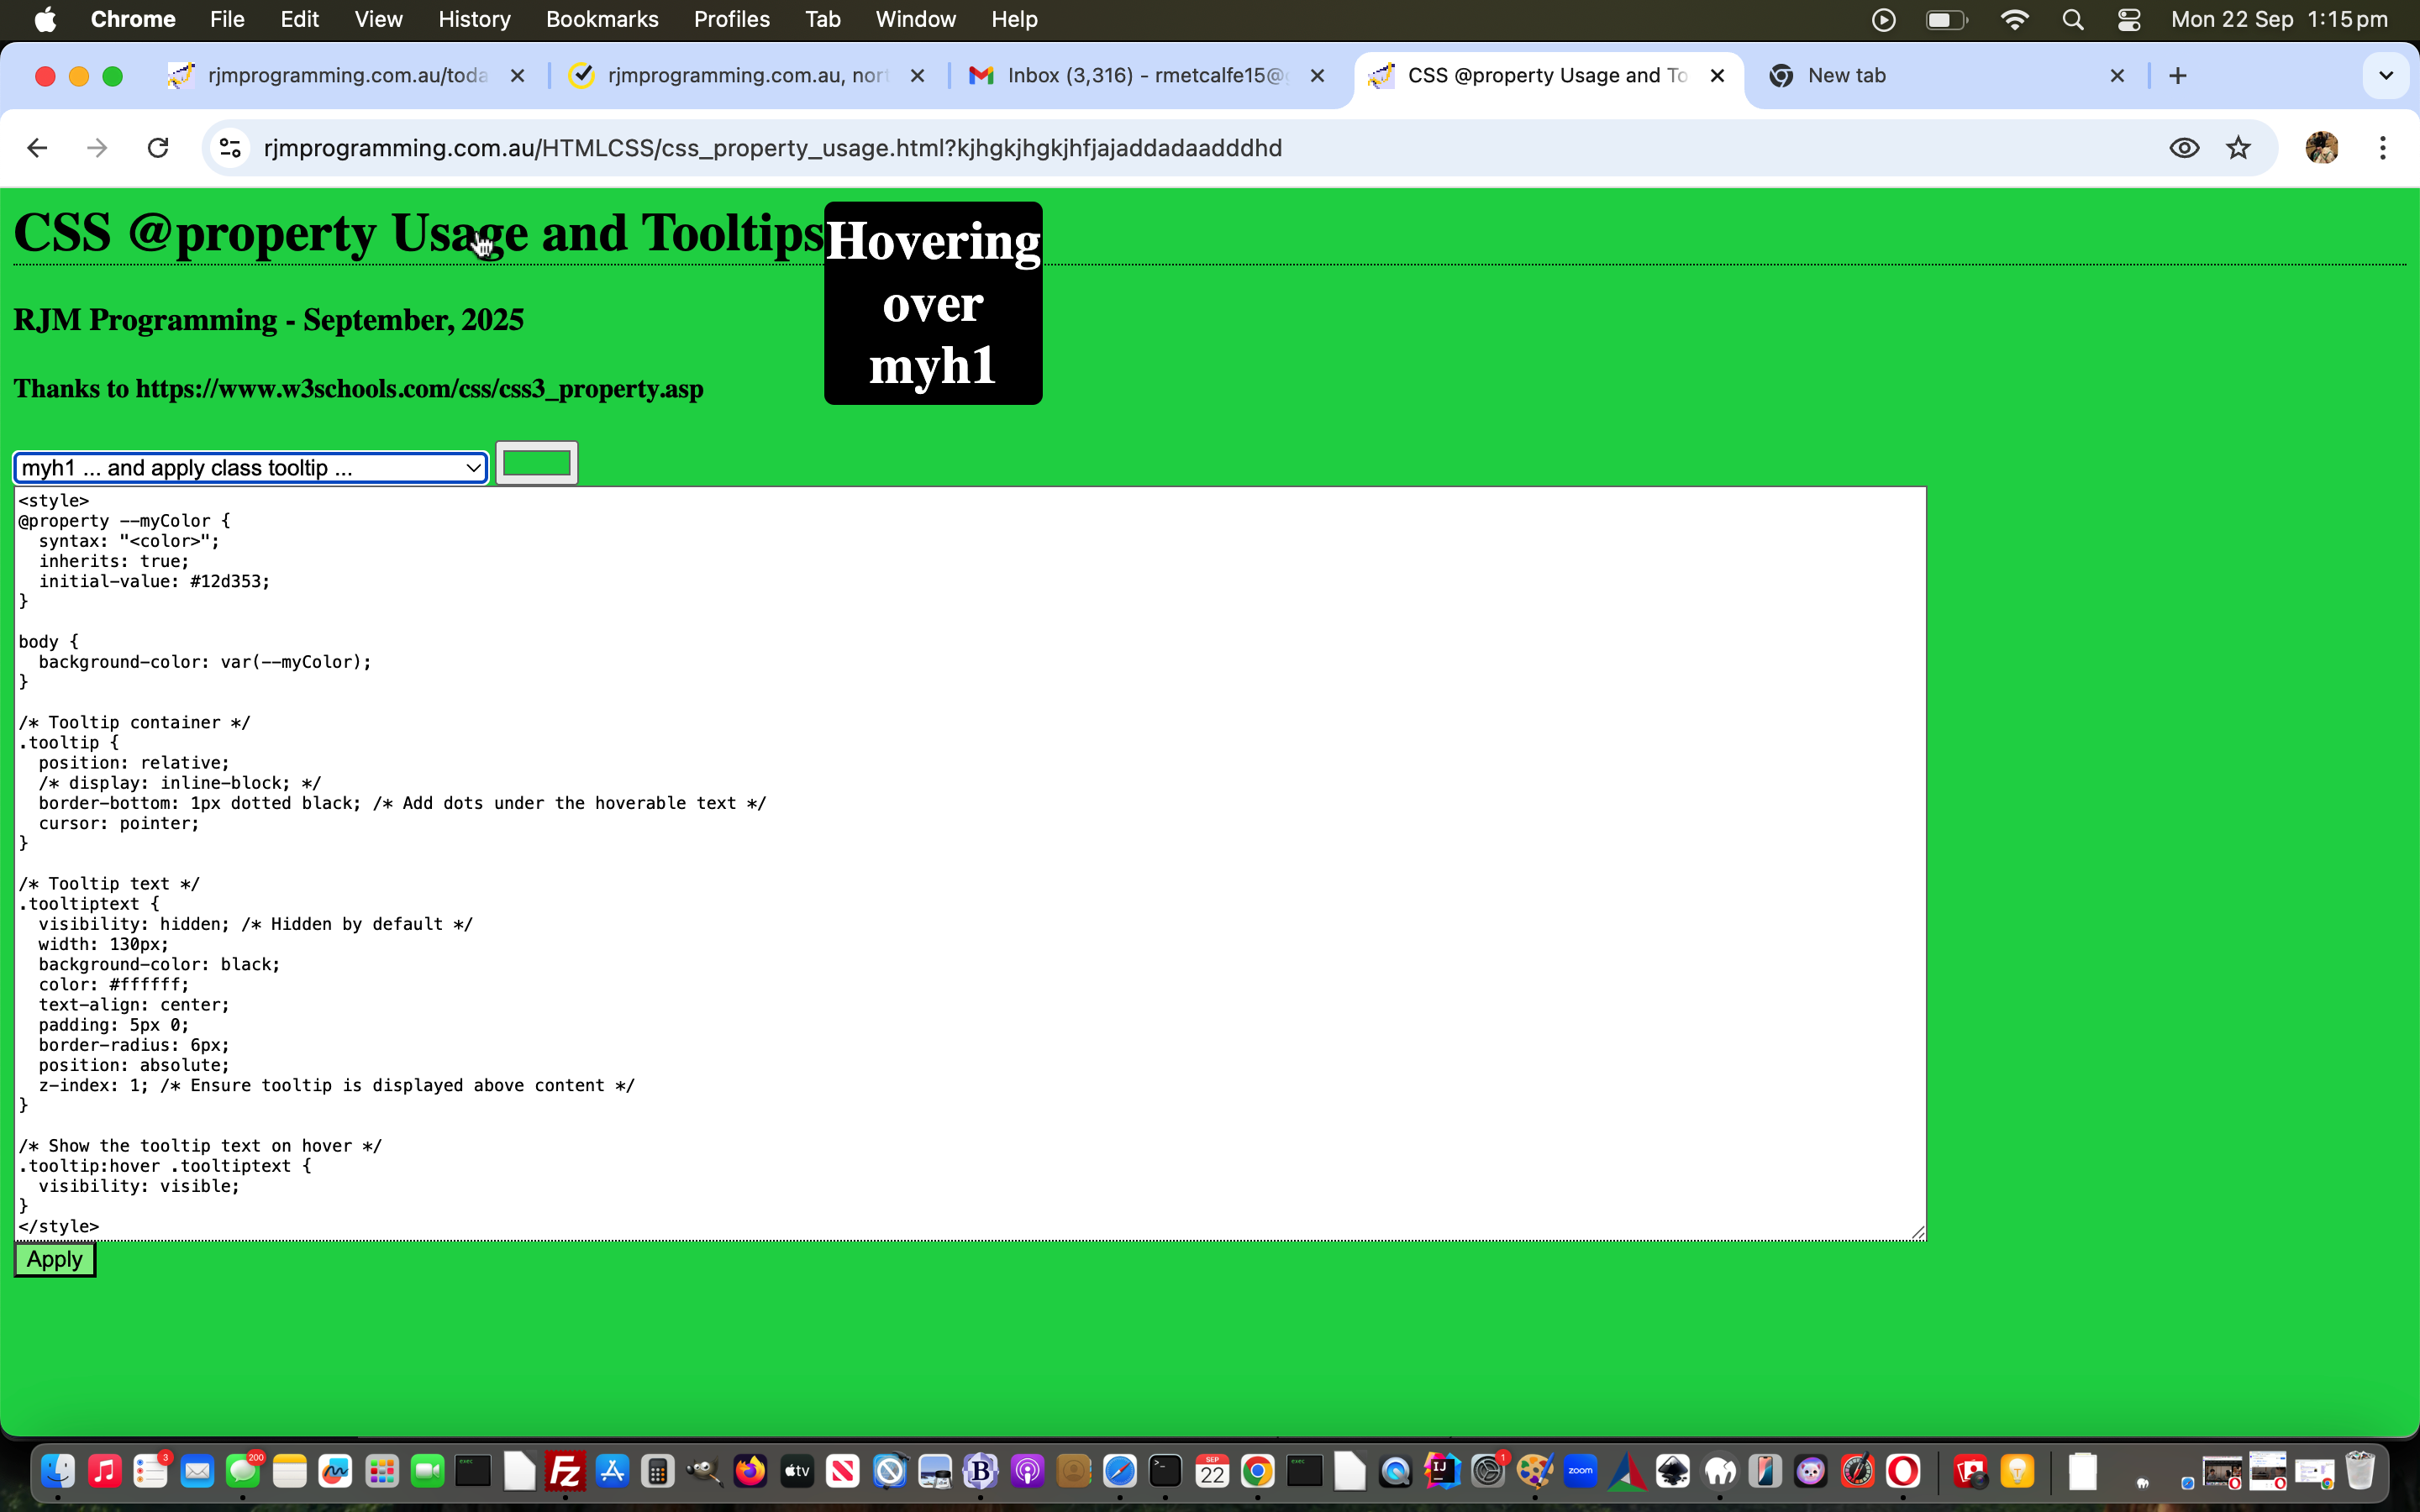Click the textarea resize handle corner

pyautogui.click(x=1917, y=1232)
